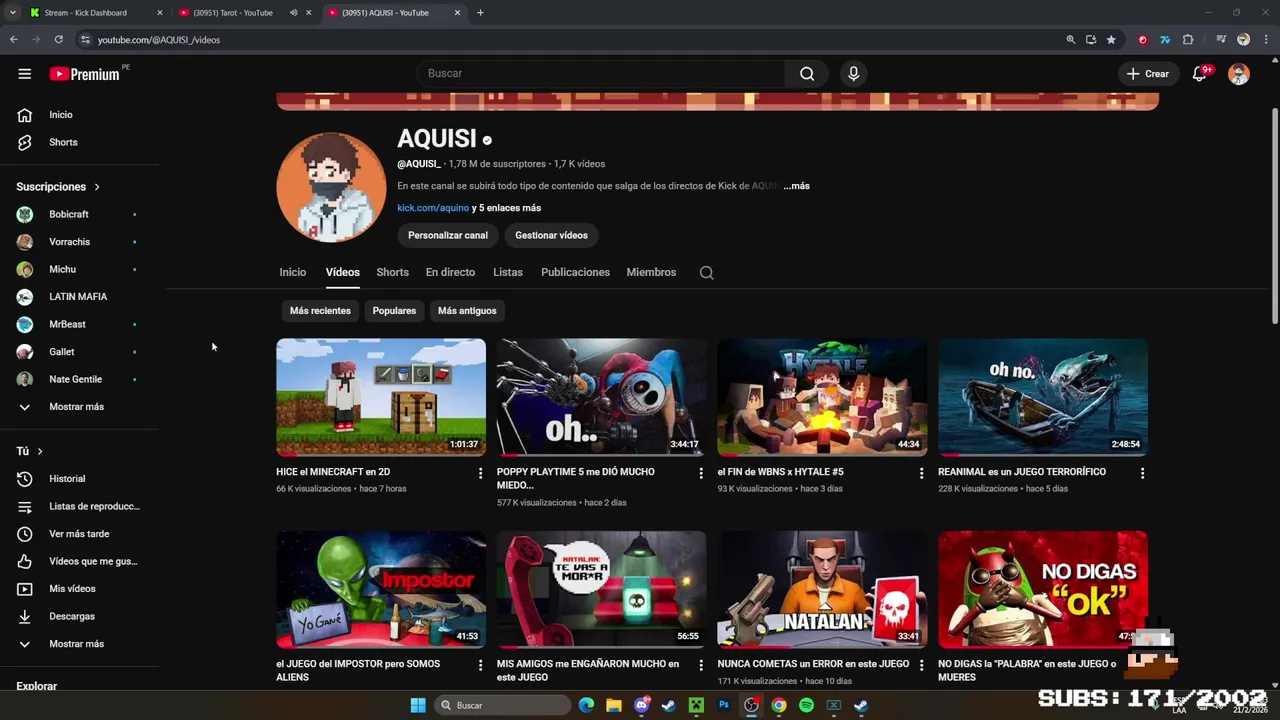Activate voice search microphone
1280x720 pixels.
click(x=853, y=73)
